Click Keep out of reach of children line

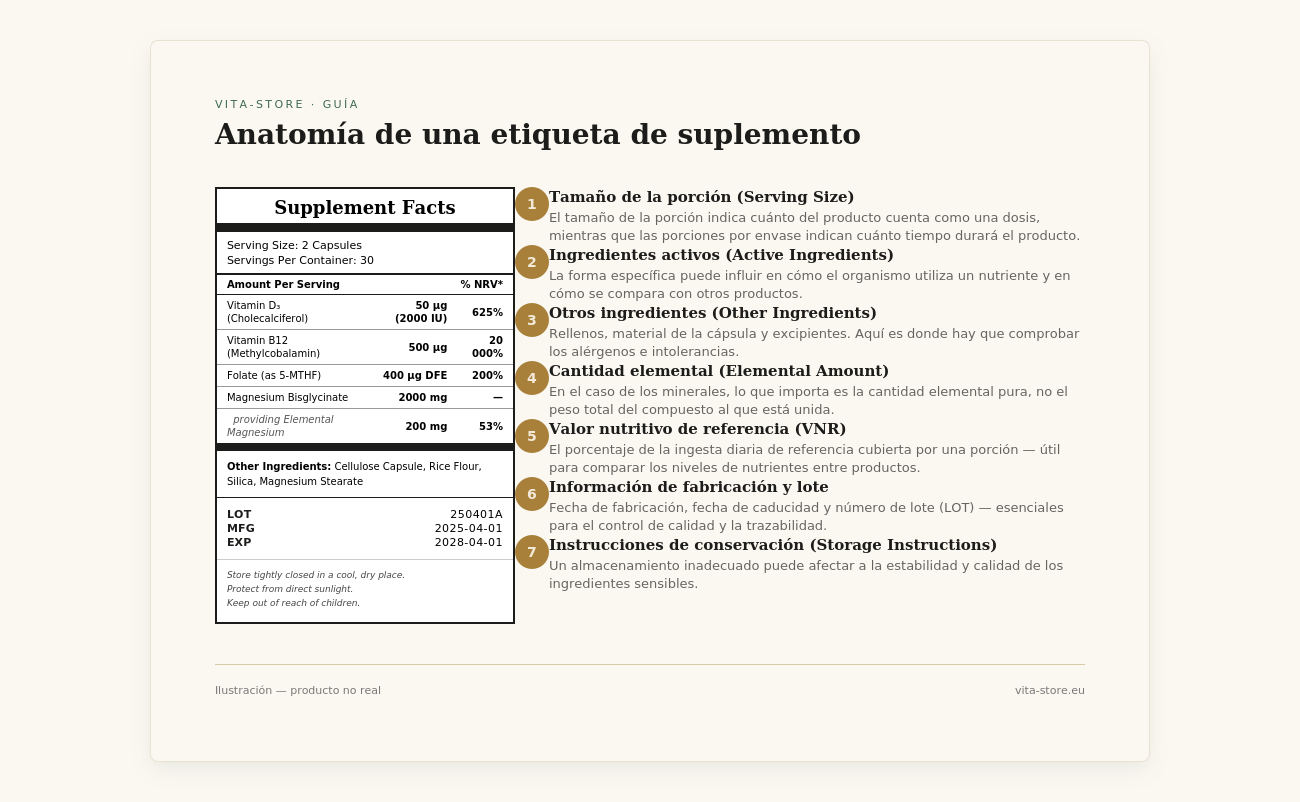tap(293, 603)
